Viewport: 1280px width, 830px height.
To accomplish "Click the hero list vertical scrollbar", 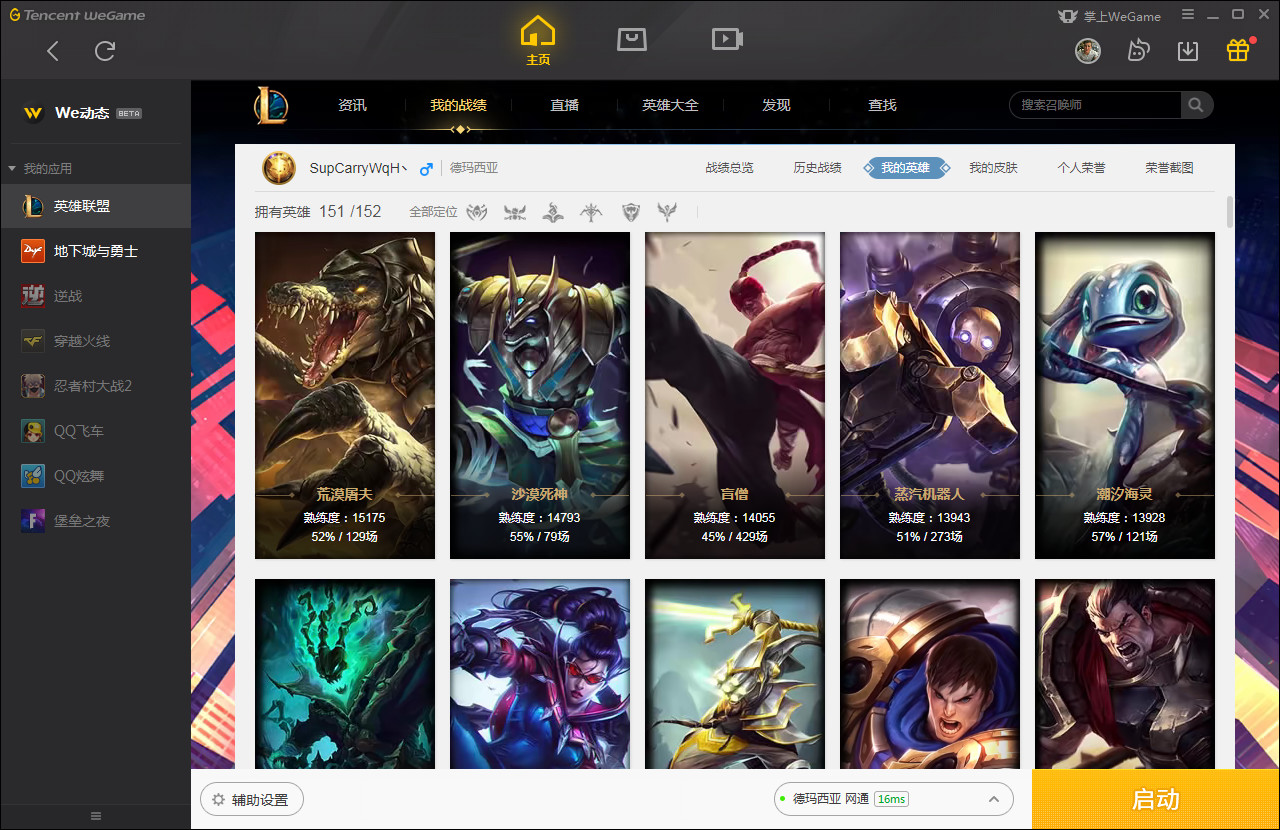I will tap(1229, 212).
